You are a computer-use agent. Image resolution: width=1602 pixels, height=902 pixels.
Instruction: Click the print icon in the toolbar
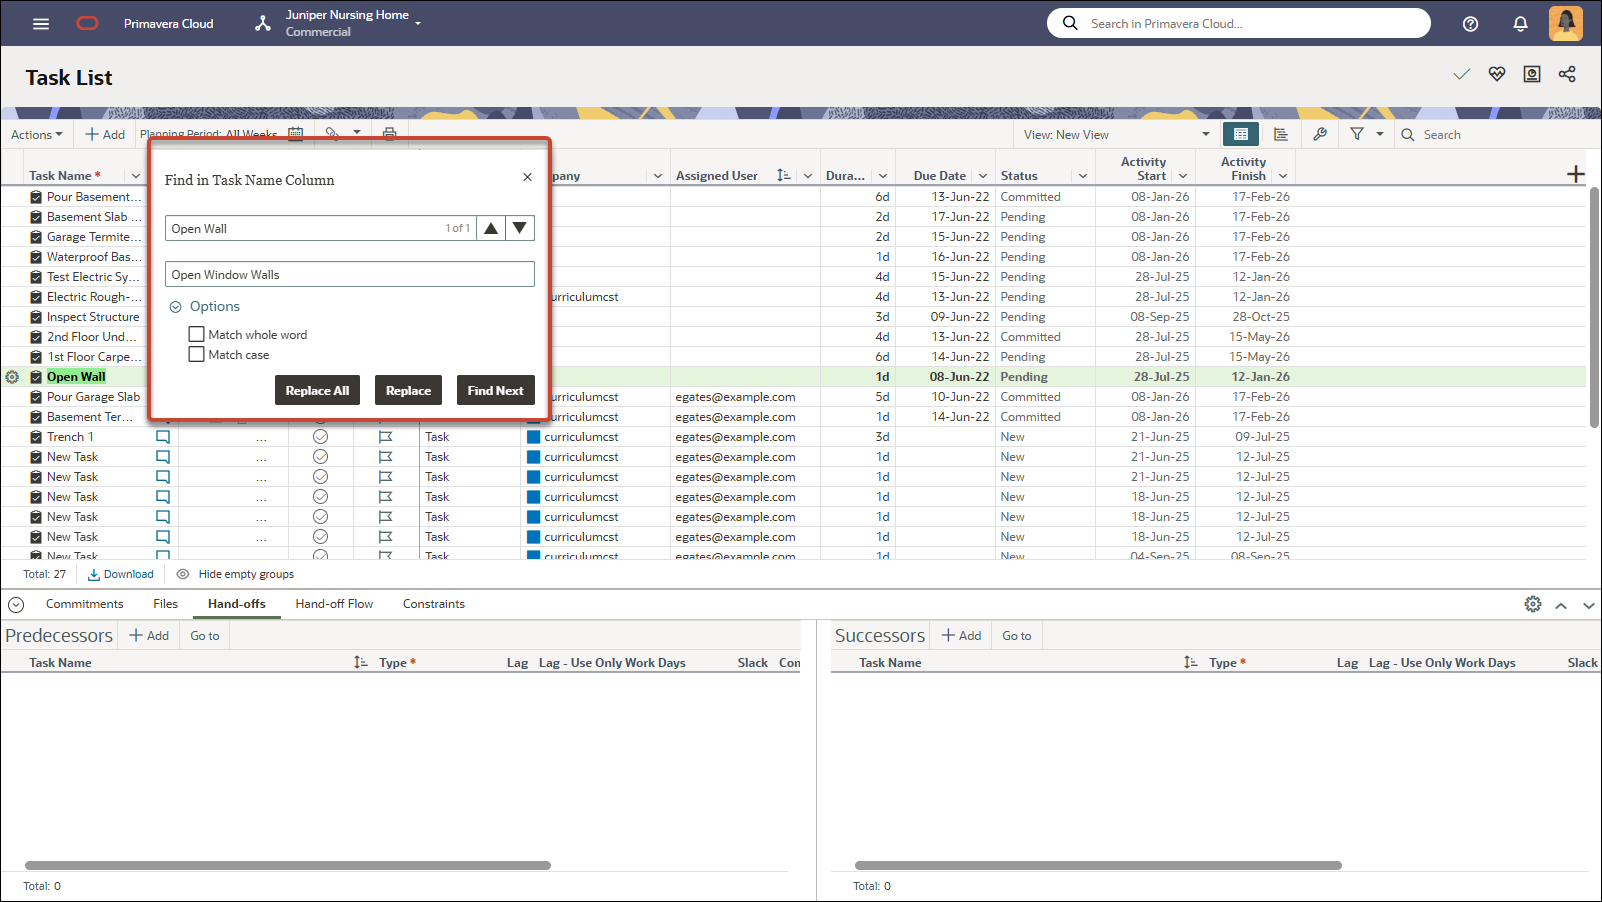click(x=389, y=133)
